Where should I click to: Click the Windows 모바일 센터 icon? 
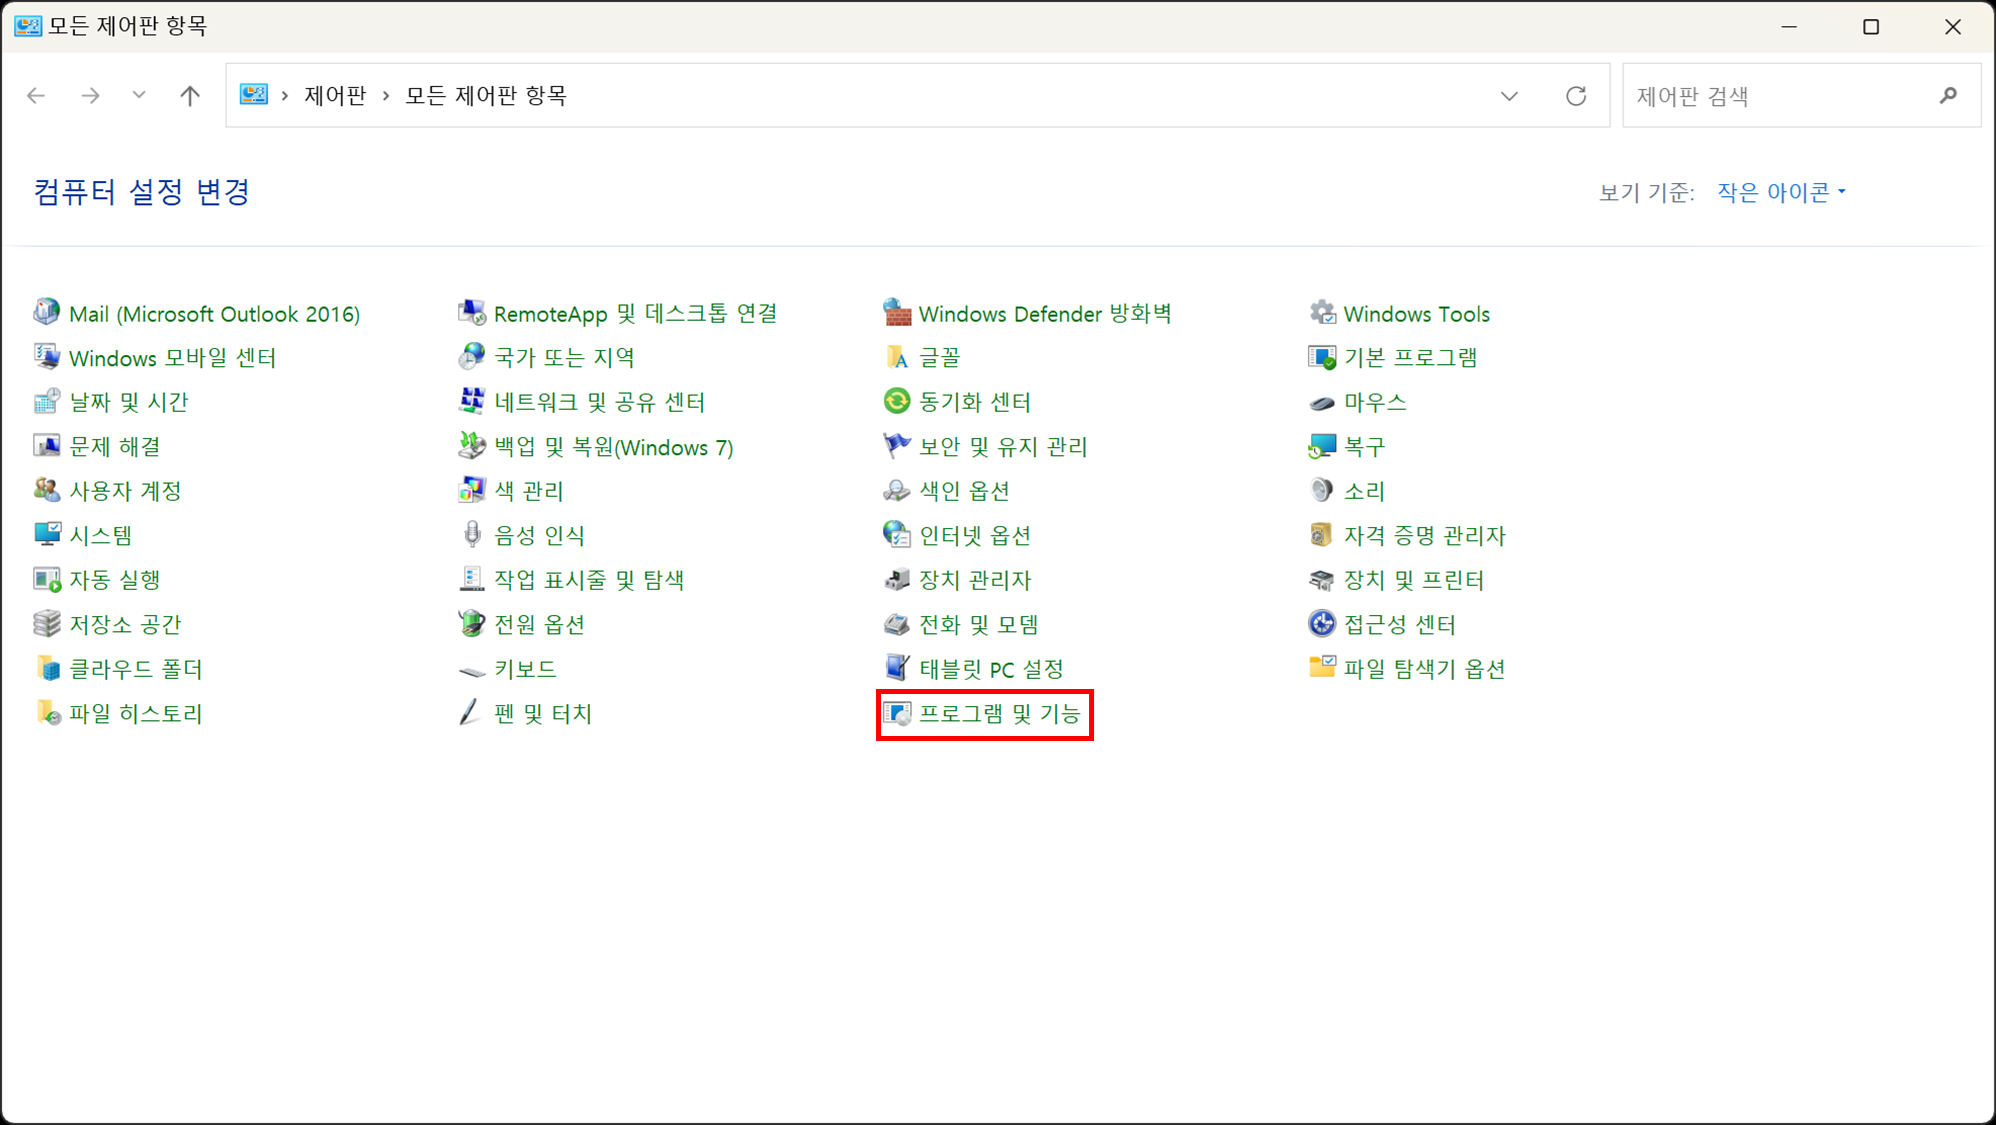click(46, 357)
